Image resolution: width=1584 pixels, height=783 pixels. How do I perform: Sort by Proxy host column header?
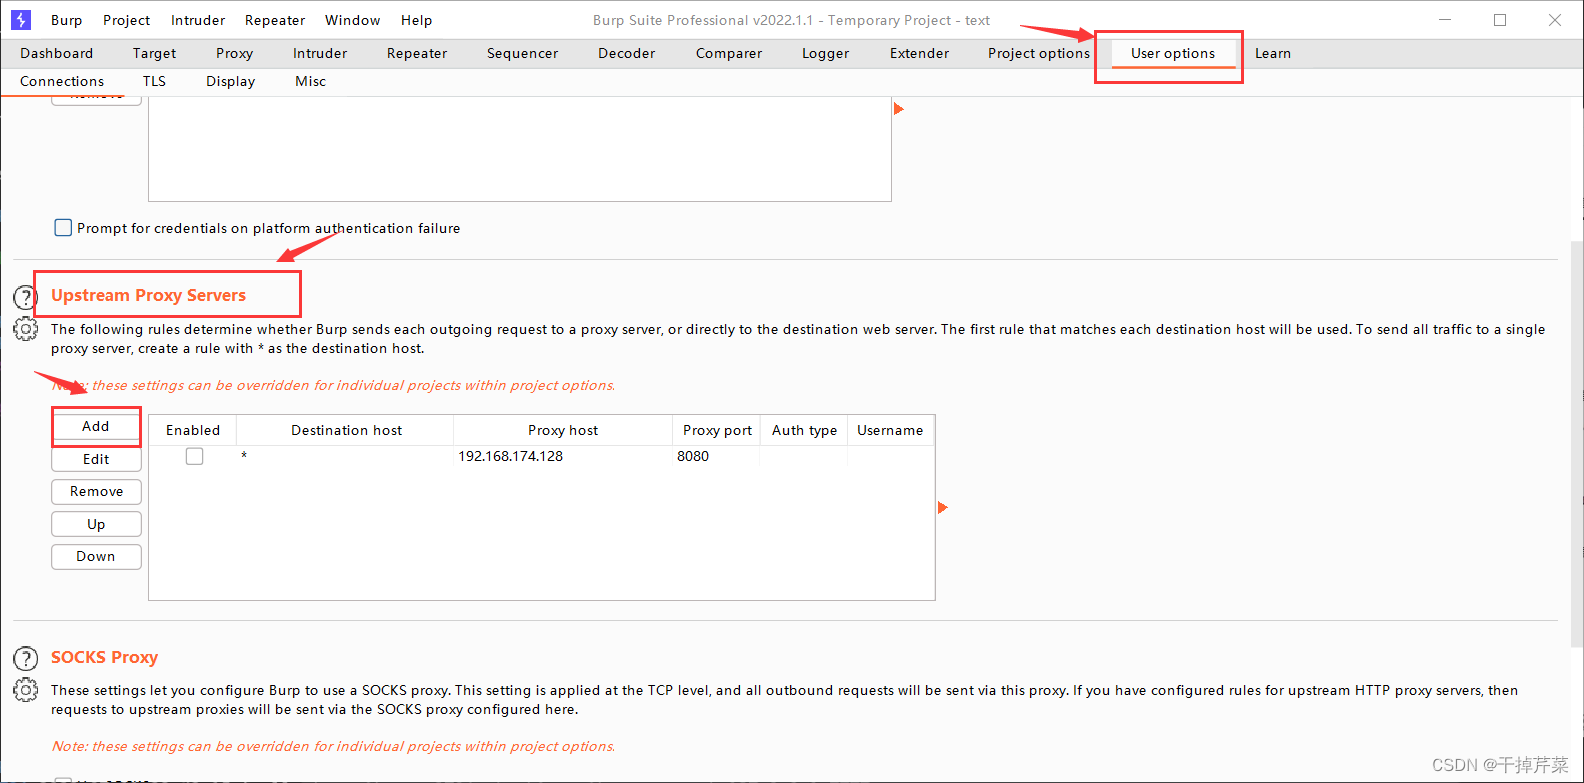point(563,430)
